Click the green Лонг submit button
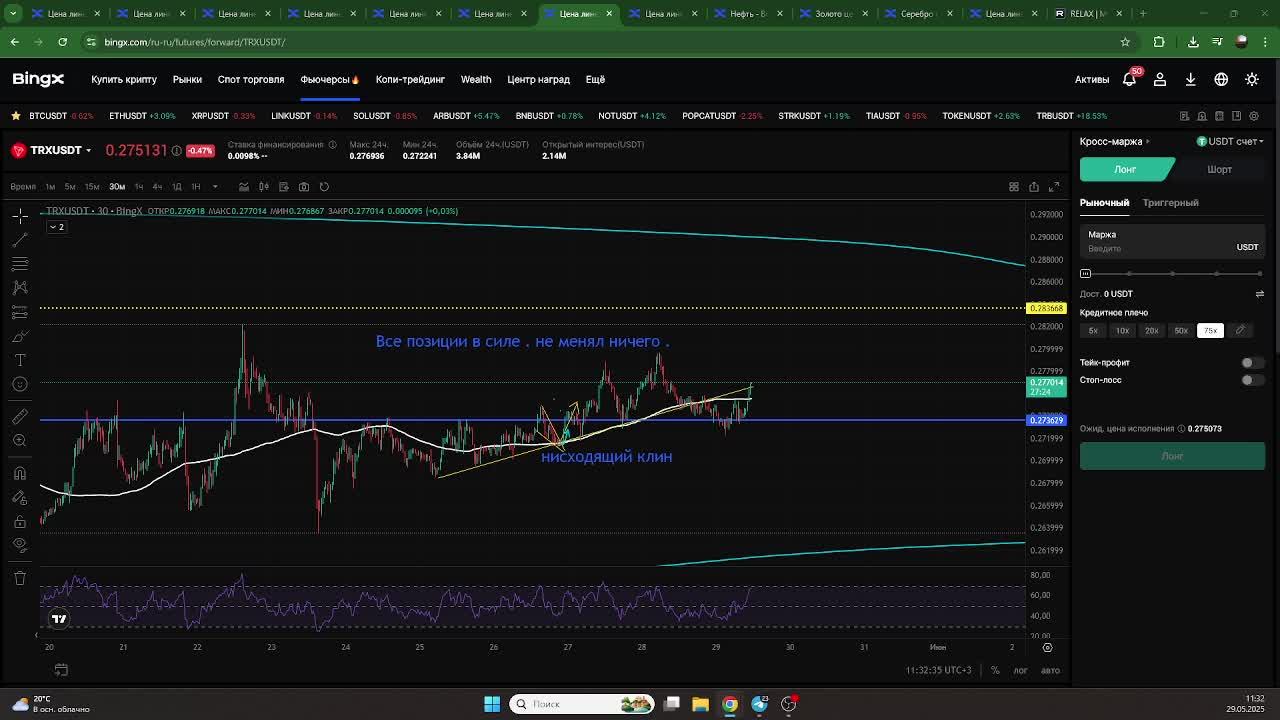Viewport: 1280px width, 720px height. click(1172, 456)
